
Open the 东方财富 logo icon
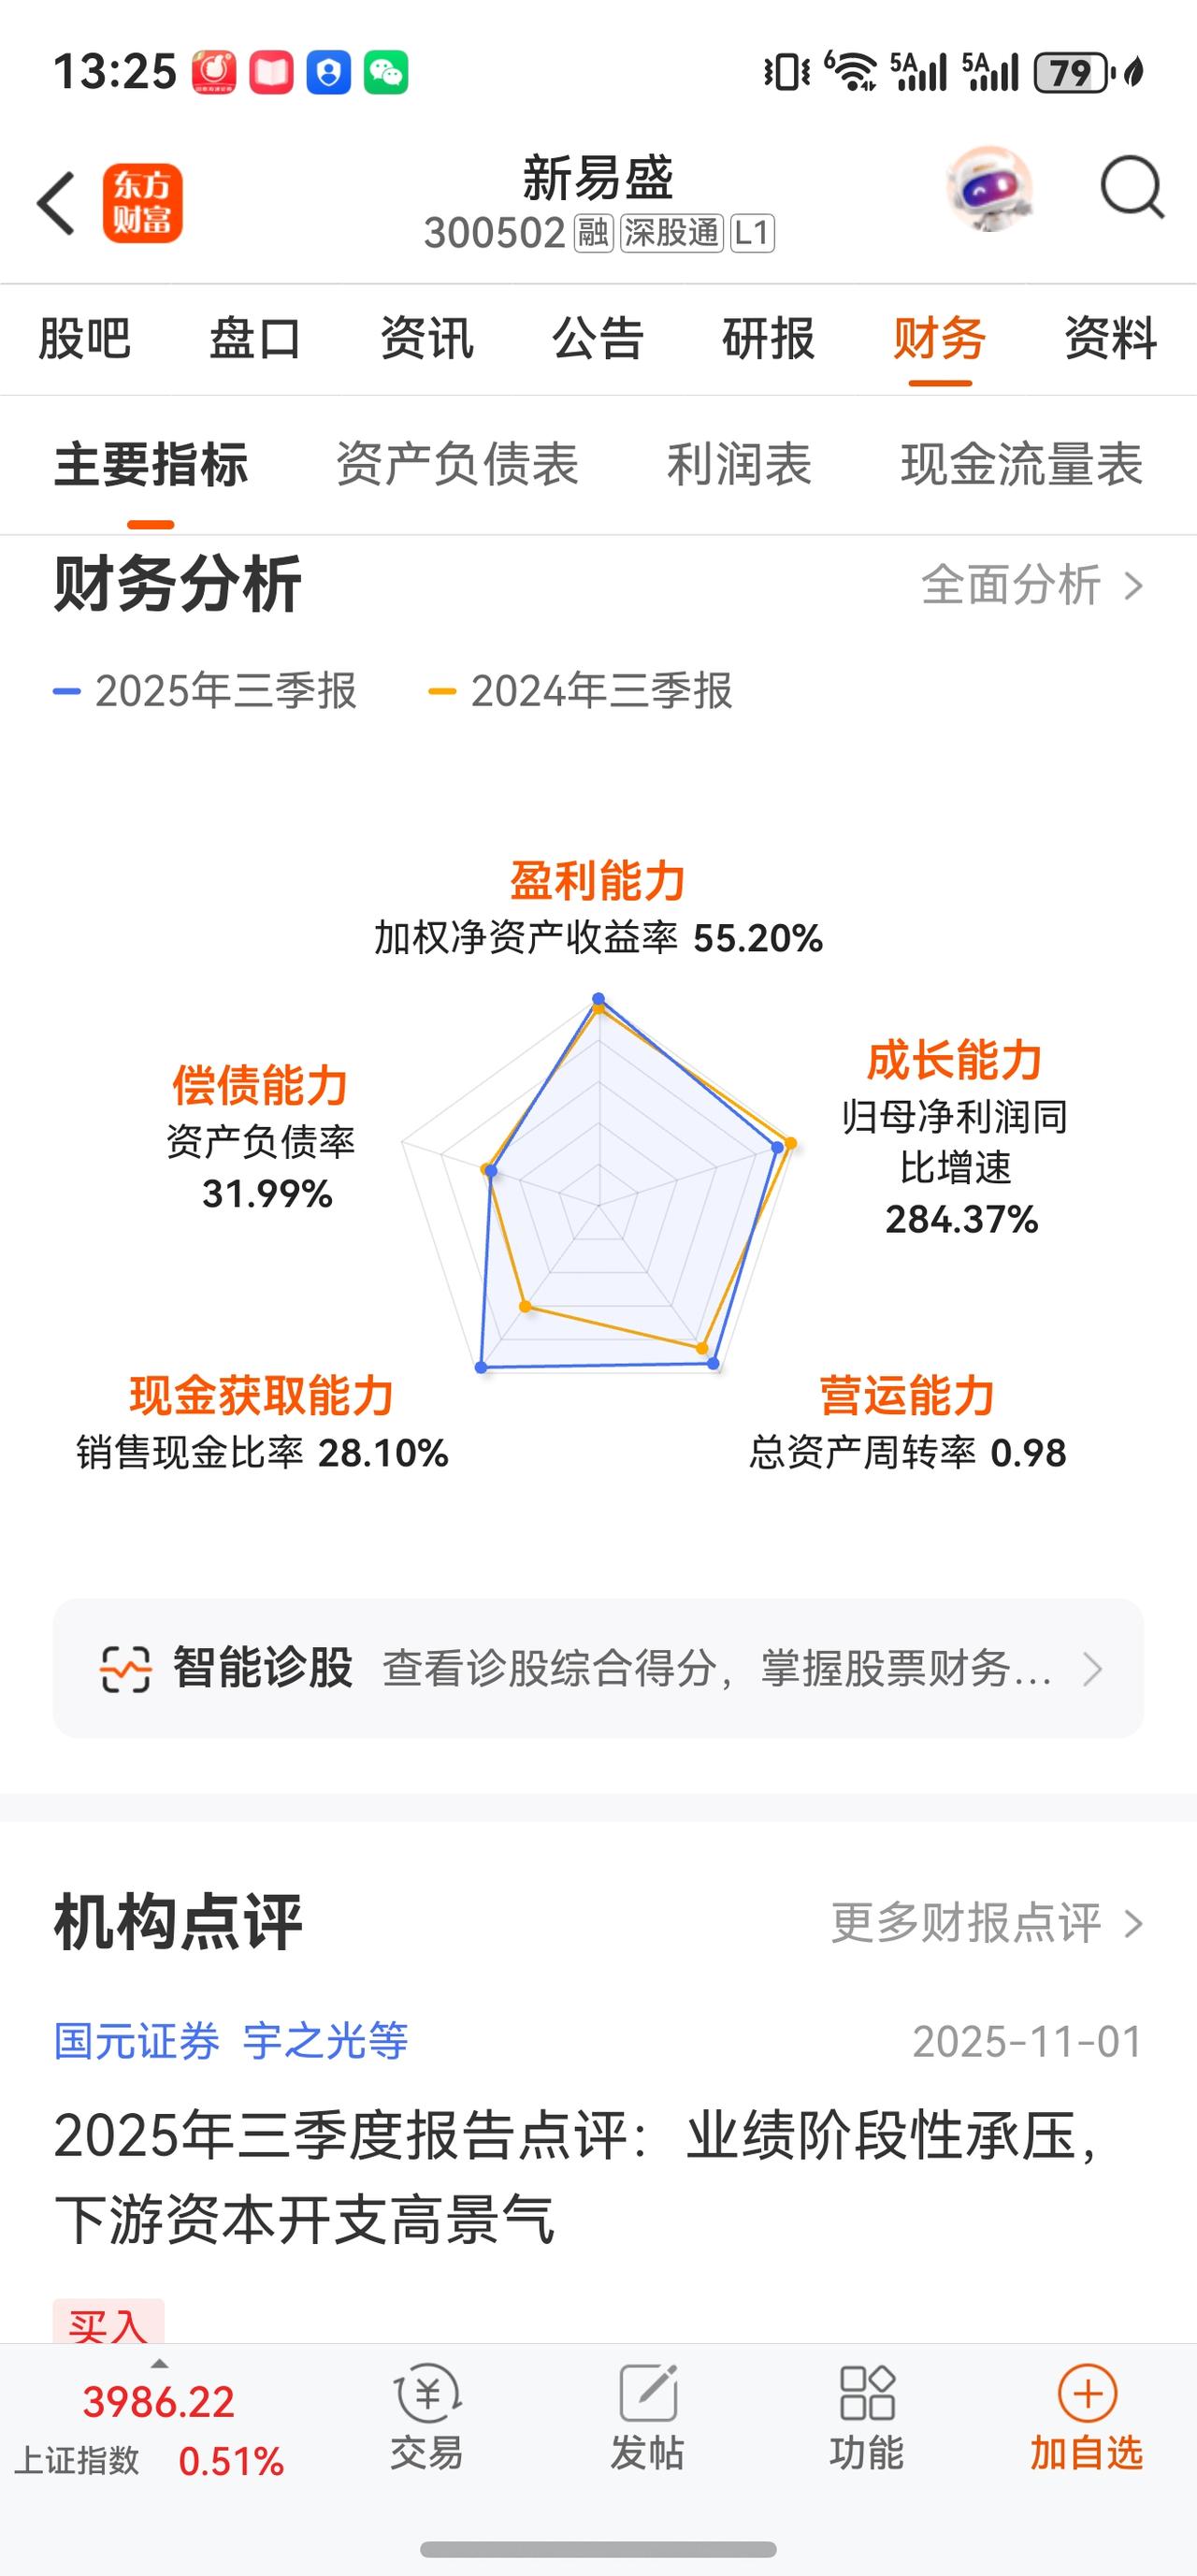[142, 203]
